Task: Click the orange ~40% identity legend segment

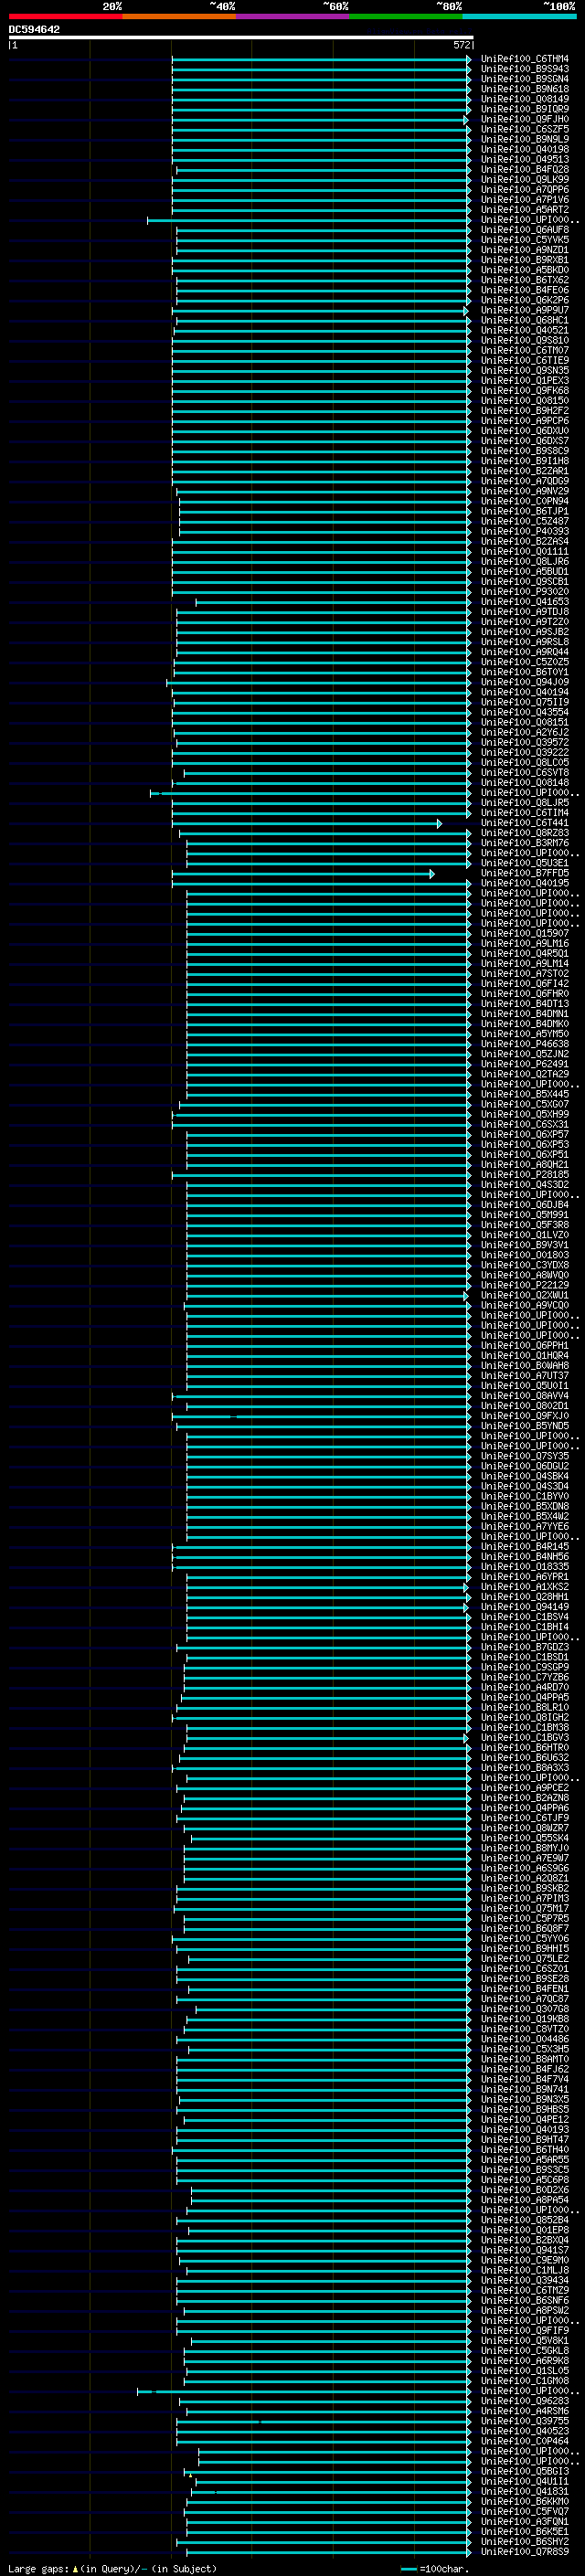Action: (x=179, y=16)
